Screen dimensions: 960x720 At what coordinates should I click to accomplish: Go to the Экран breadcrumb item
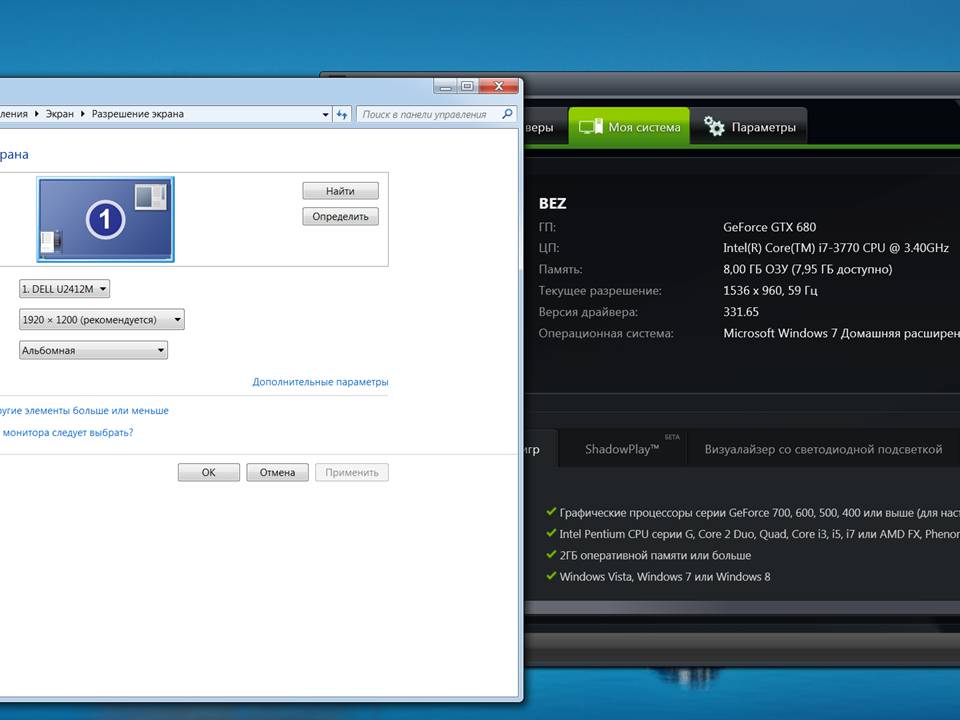click(x=59, y=114)
